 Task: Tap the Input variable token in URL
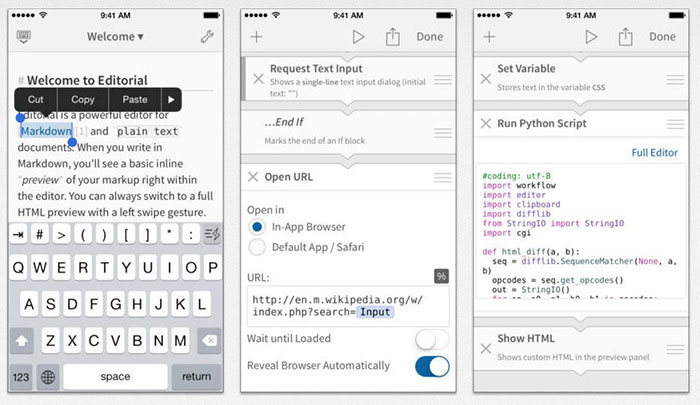point(375,312)
